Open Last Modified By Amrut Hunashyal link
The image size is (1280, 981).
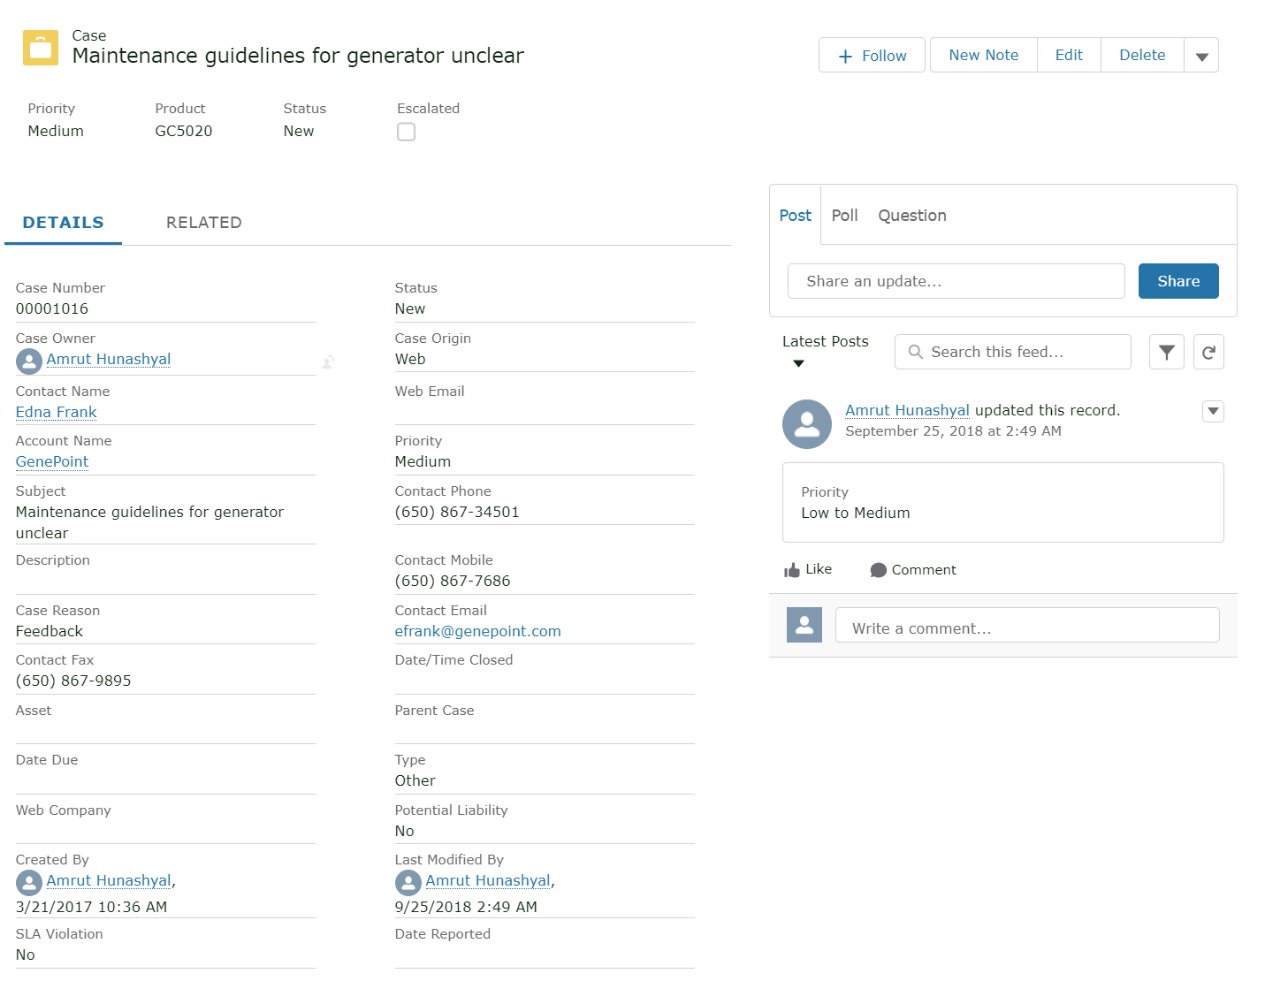click(488, 881)
